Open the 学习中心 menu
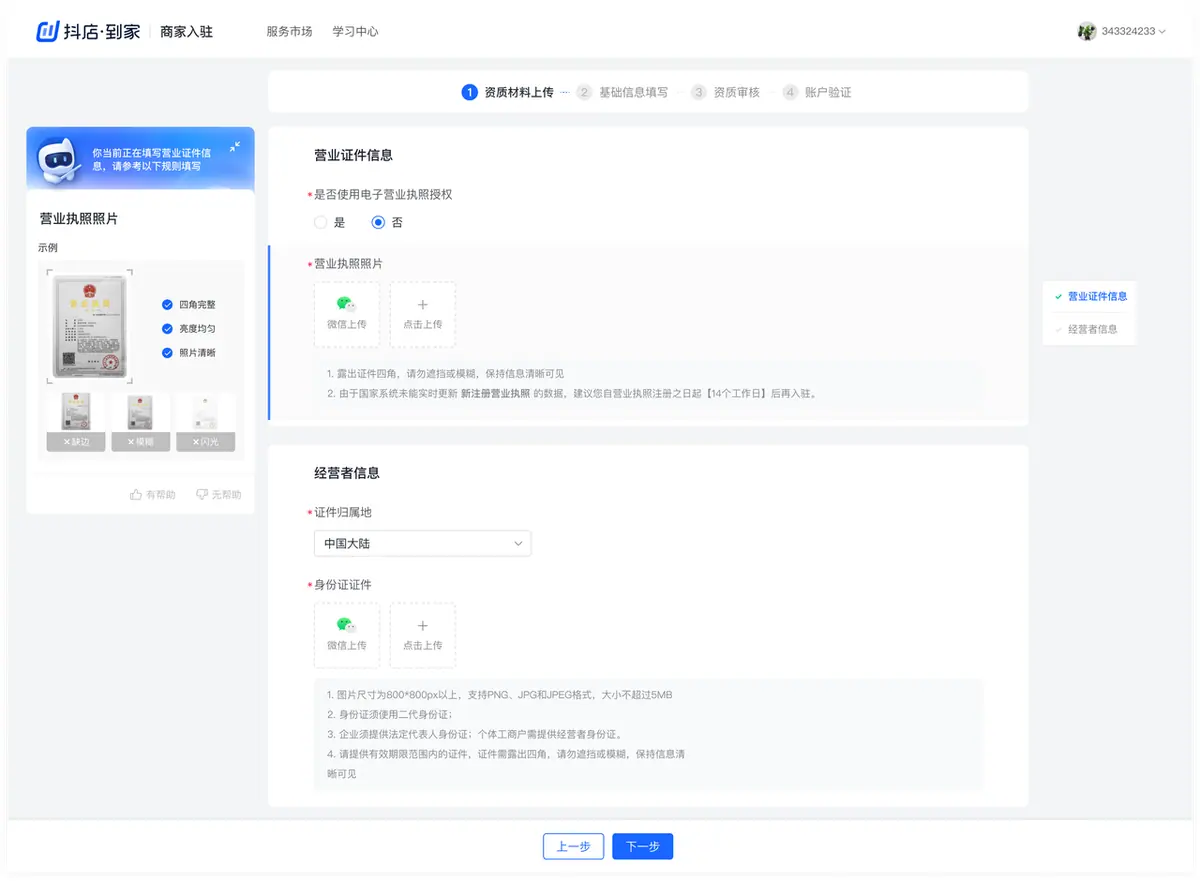Screen dimensions: 1200x881 [x=355, y=32]
